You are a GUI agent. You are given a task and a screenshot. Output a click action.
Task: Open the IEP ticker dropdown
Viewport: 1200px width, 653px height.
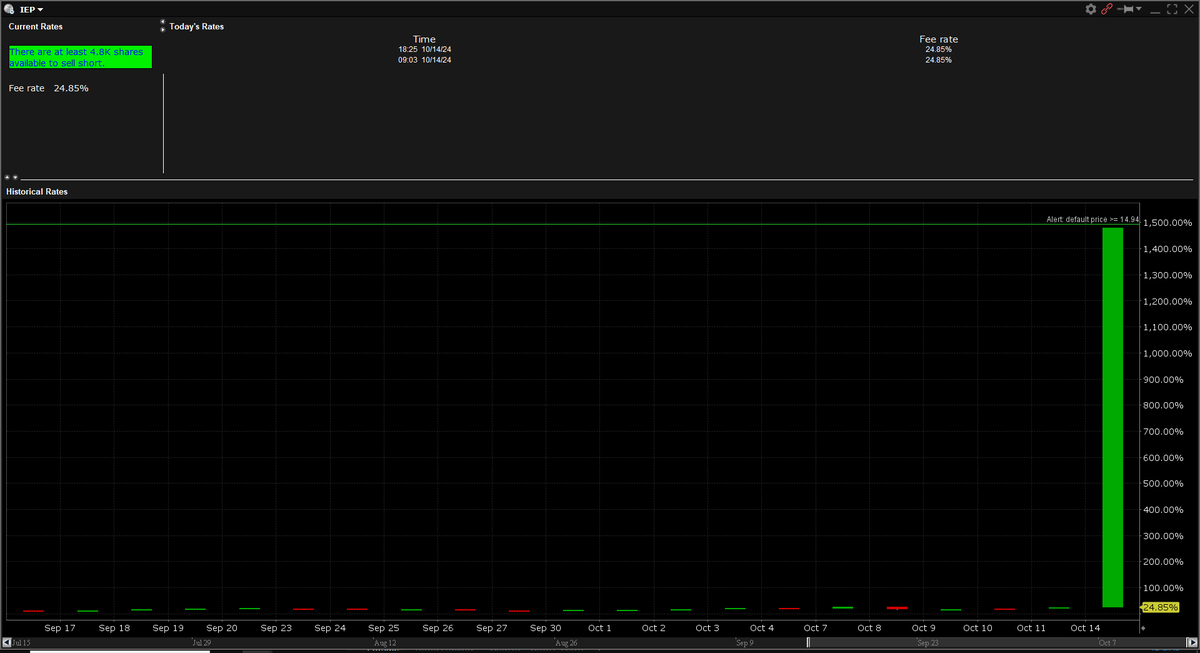(40, 9)
